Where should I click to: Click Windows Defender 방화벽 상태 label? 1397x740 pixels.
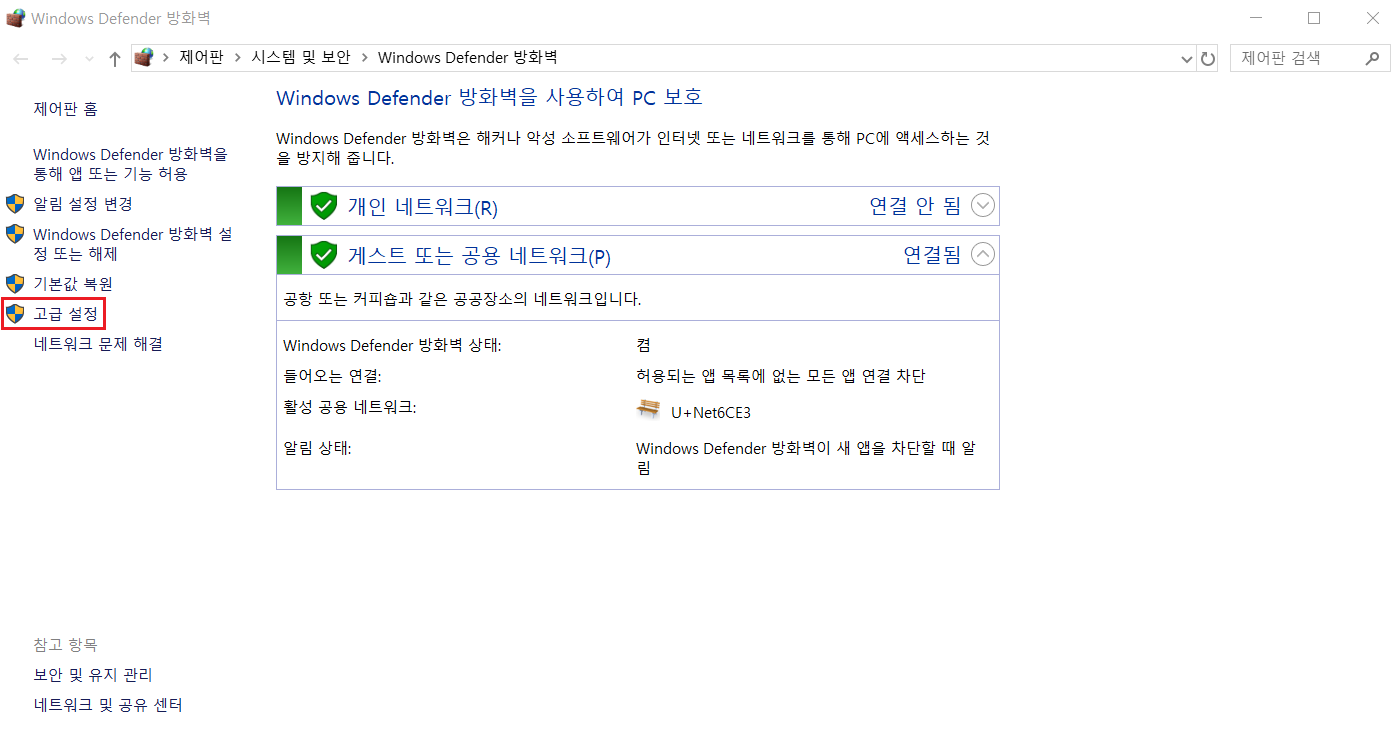point(392,346)
